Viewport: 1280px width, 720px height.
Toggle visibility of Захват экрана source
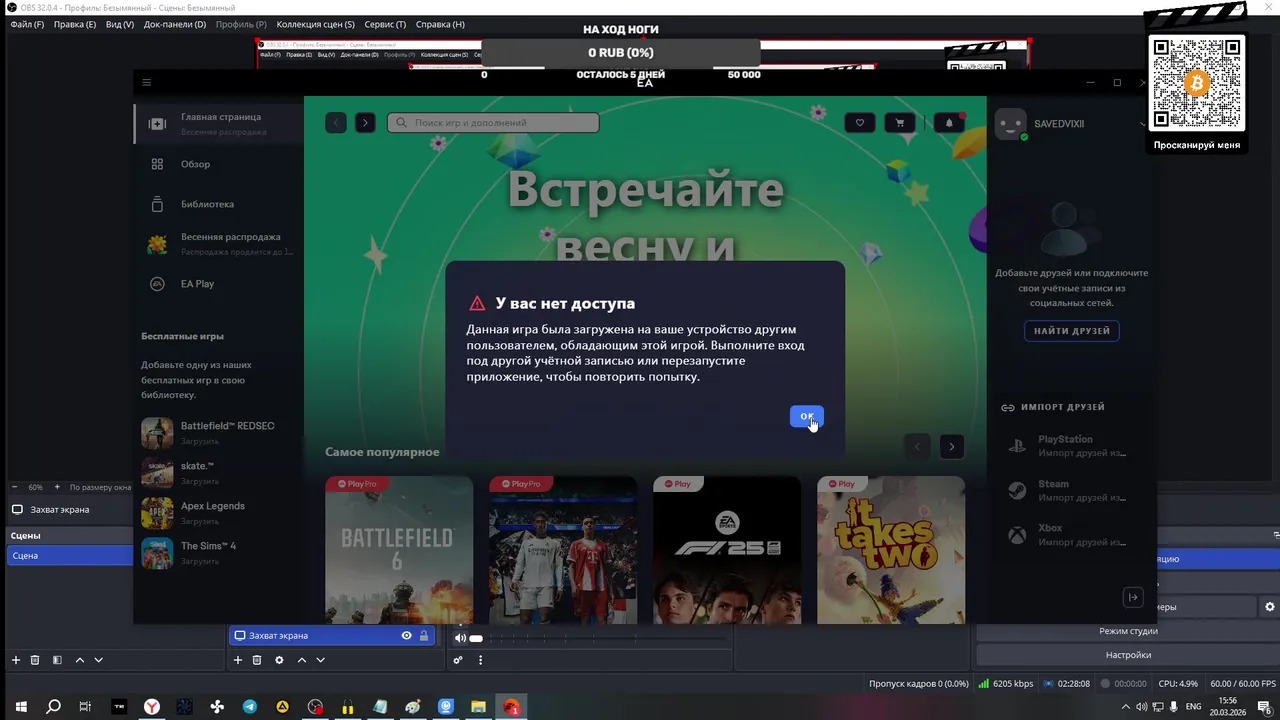[x=406, y=635]
